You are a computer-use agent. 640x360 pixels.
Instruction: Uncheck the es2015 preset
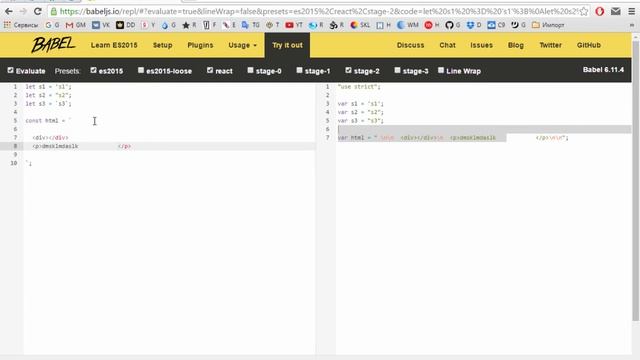(x=93, y=70)
